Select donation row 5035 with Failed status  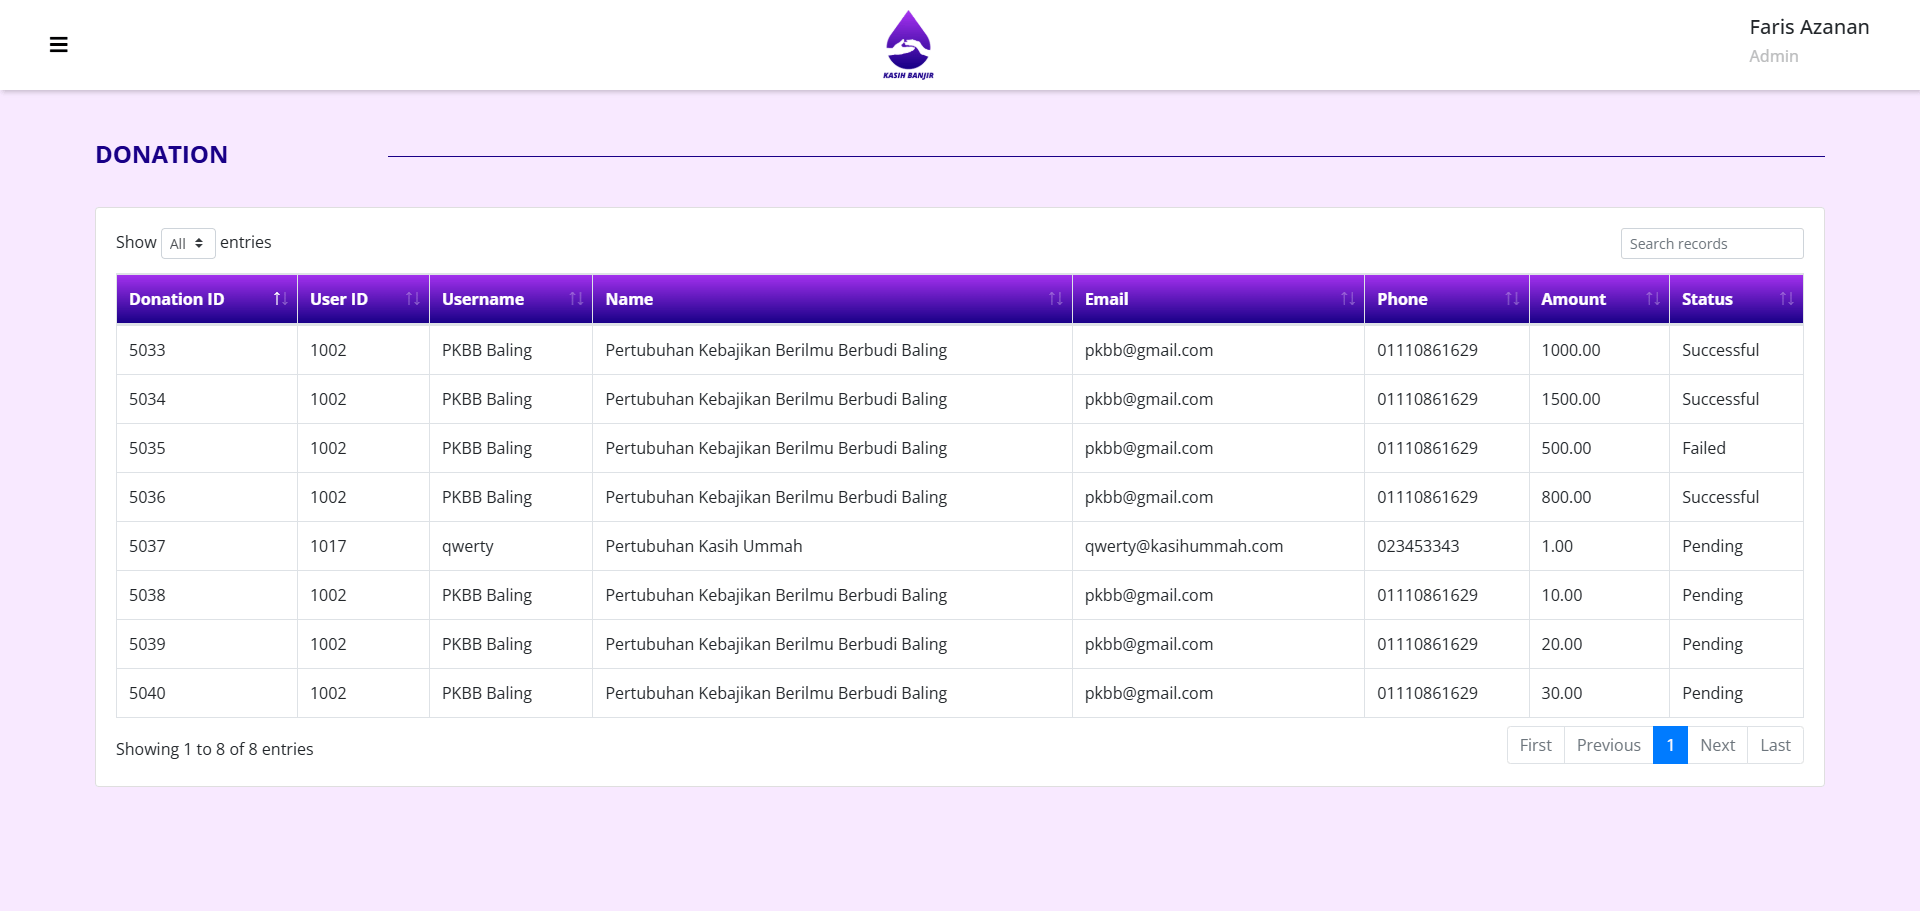point(147,448)
